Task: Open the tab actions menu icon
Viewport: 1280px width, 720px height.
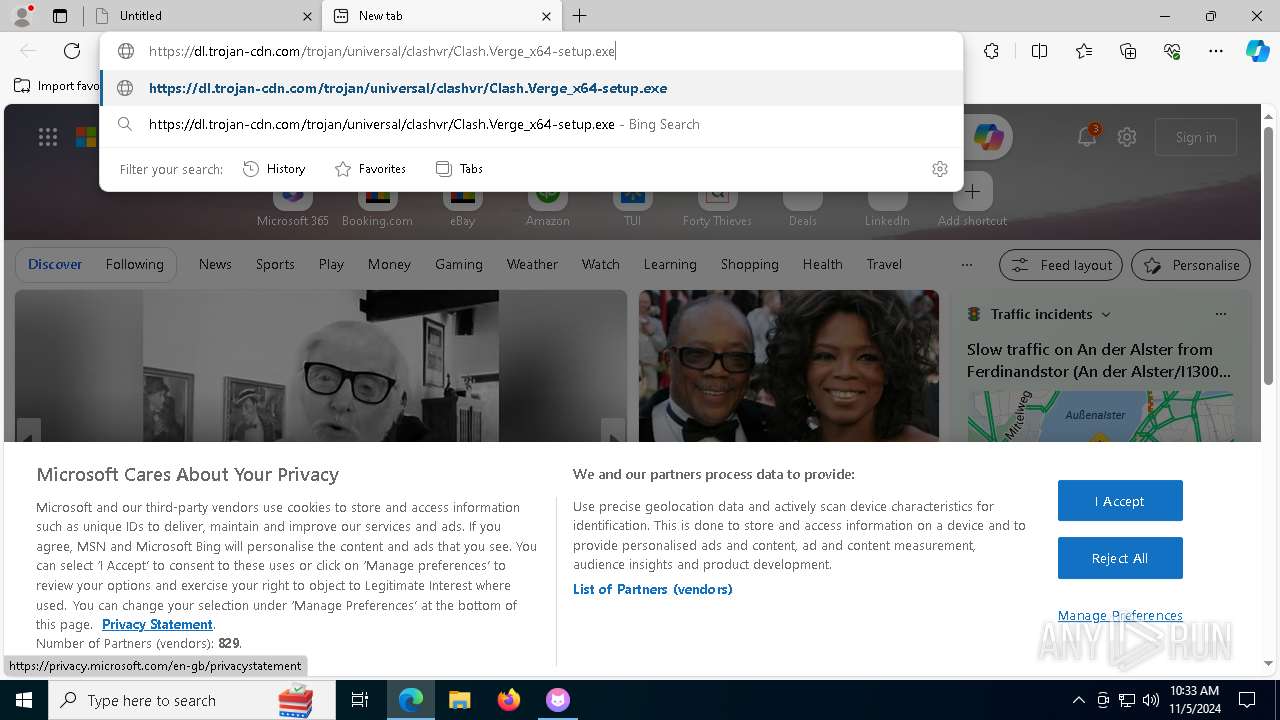Action: coord(60,16)
